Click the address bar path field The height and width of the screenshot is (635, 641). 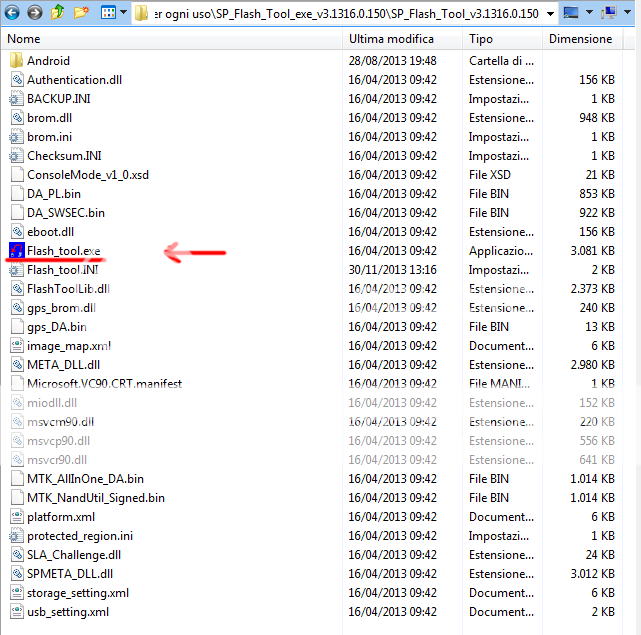346,13
